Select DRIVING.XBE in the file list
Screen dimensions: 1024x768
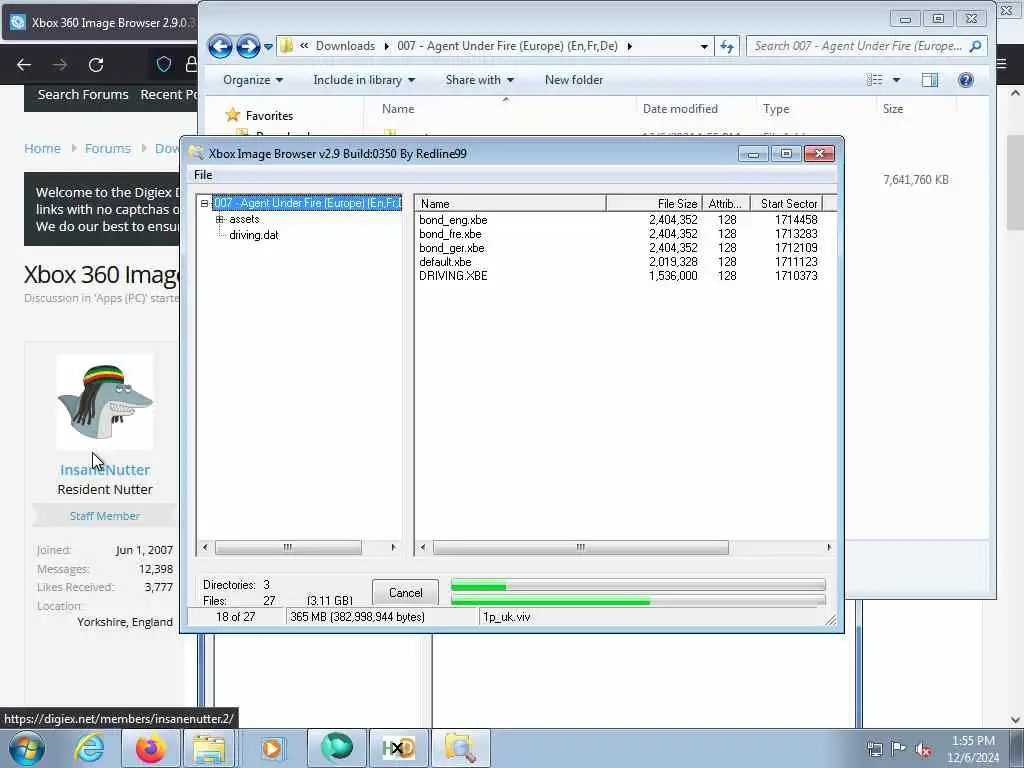click(453, 276)
